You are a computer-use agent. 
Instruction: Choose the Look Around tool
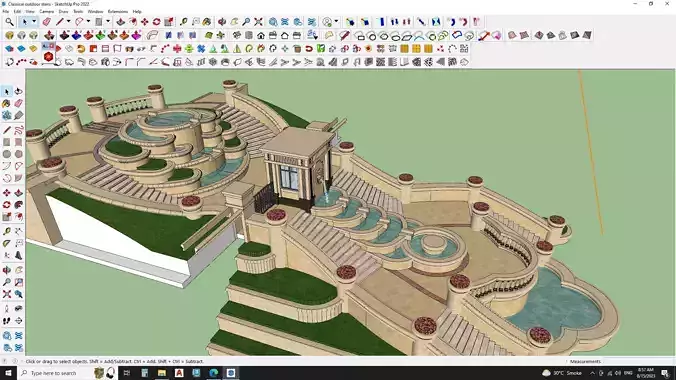(x=18, y=308)
